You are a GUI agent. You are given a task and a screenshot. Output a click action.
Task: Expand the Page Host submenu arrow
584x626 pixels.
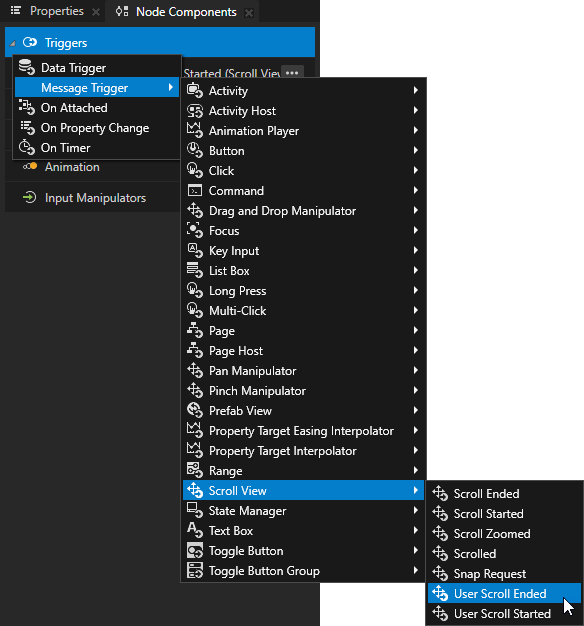tap(416, 351)
